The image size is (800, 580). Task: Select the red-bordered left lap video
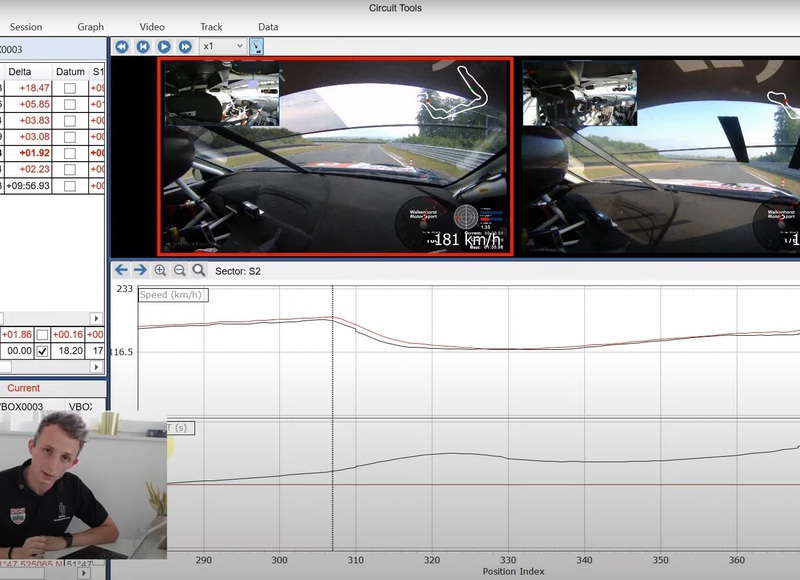(x=336, y=156)
